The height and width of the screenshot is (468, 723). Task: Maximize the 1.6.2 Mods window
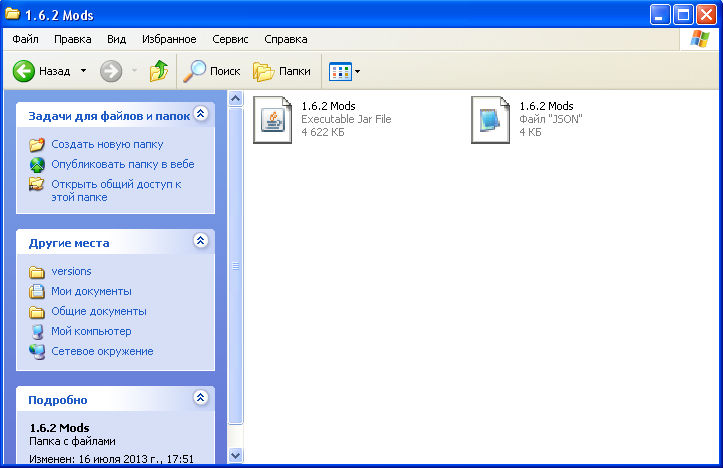pos(683,15)
